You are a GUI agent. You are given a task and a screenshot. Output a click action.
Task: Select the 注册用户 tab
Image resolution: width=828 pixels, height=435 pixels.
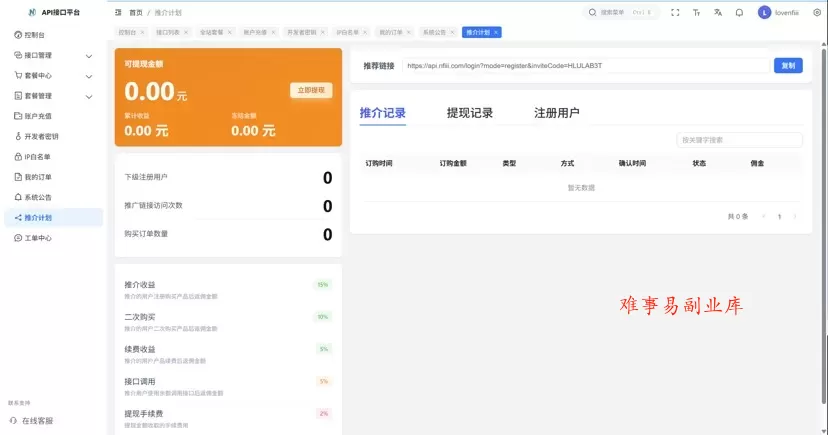557,113
